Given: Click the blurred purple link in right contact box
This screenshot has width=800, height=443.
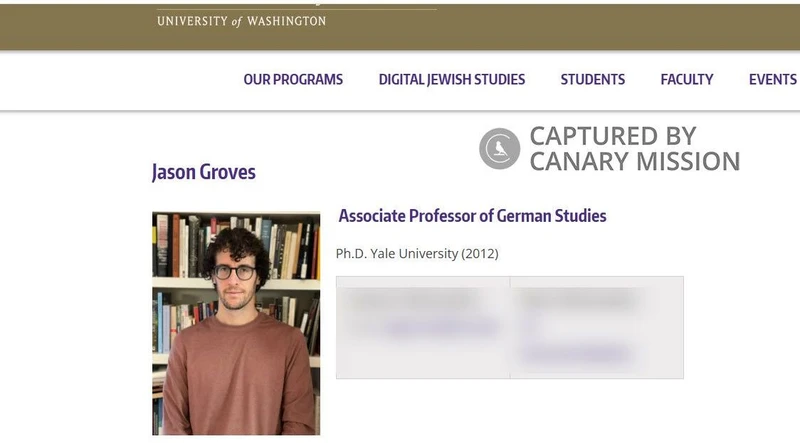Looking at the screenshot, I should pos(577,353).
